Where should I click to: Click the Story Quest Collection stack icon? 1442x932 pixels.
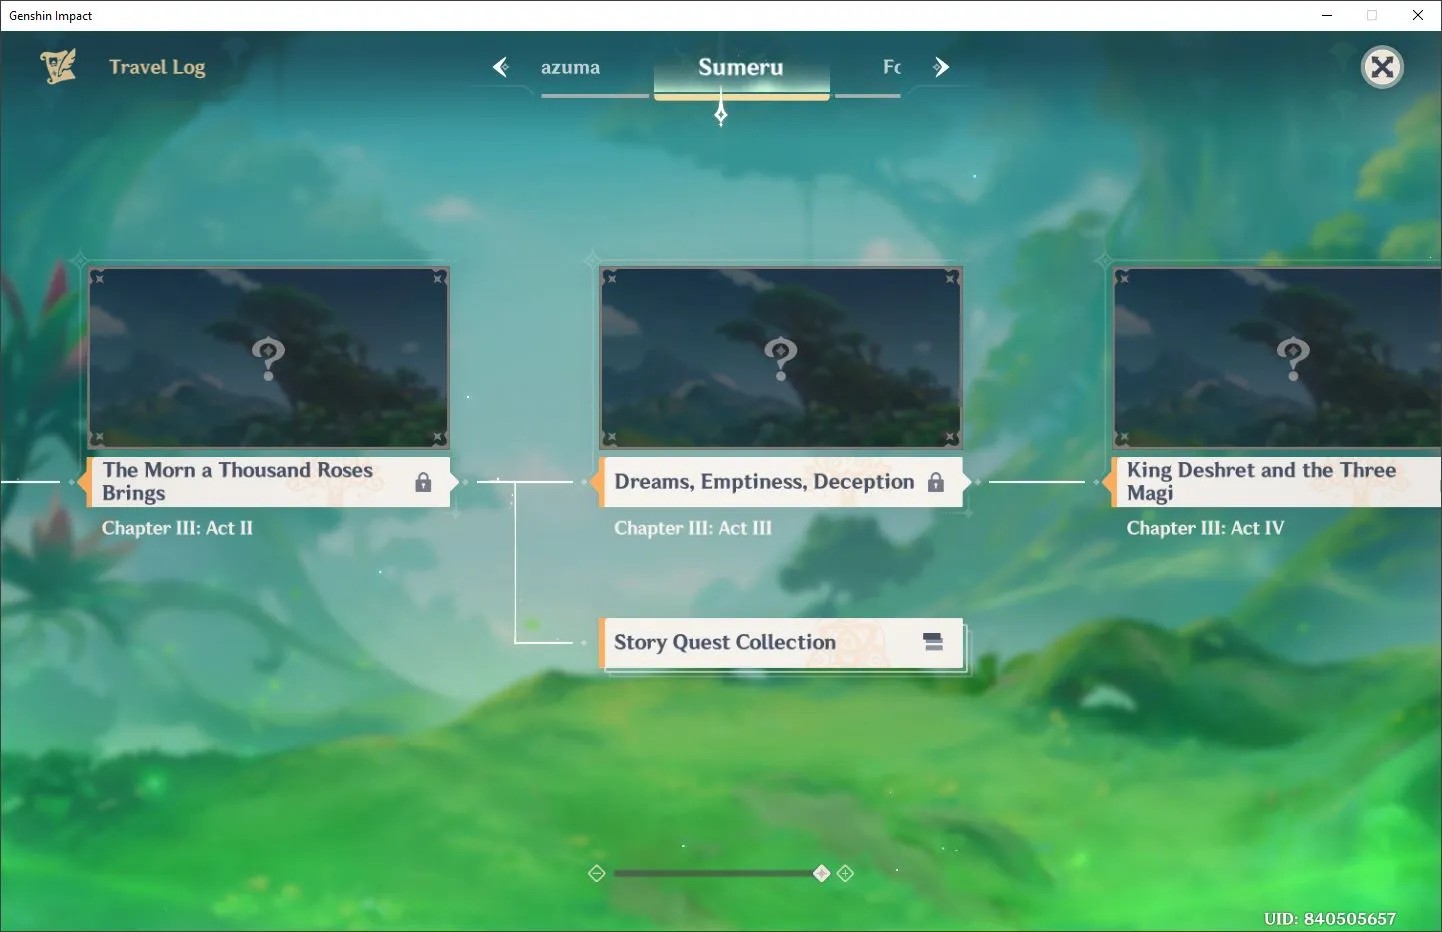point(933,642)
